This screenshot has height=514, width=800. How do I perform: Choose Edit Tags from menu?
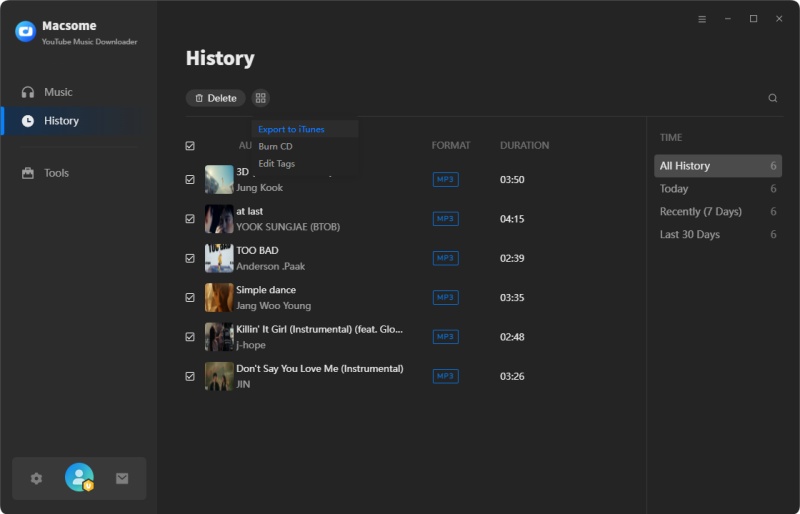tap(305, 164)
